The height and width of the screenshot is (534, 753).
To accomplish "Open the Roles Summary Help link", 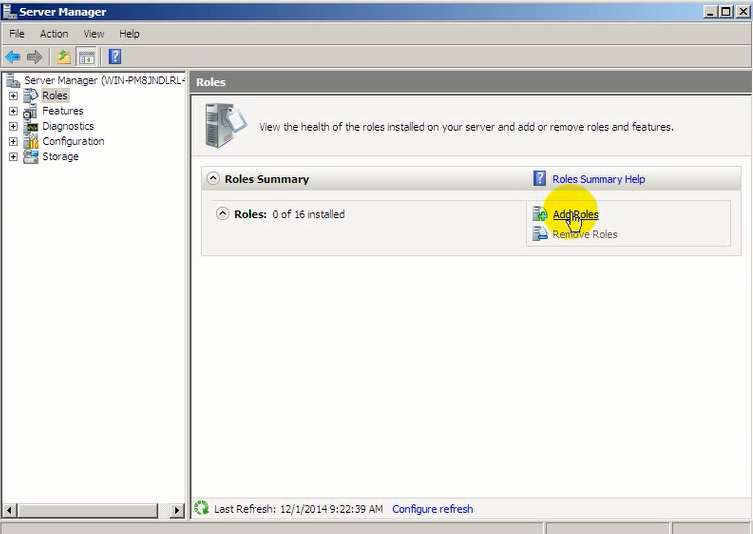I will 598,179.
